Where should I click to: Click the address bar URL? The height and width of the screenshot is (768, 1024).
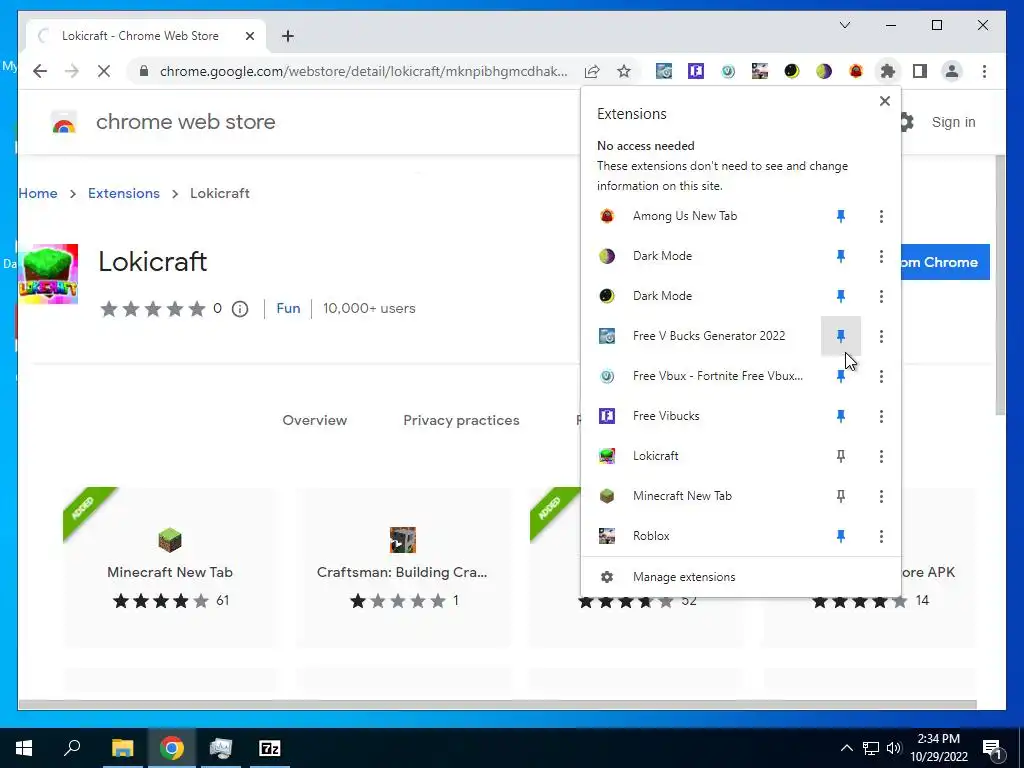(x=363, y=71)
